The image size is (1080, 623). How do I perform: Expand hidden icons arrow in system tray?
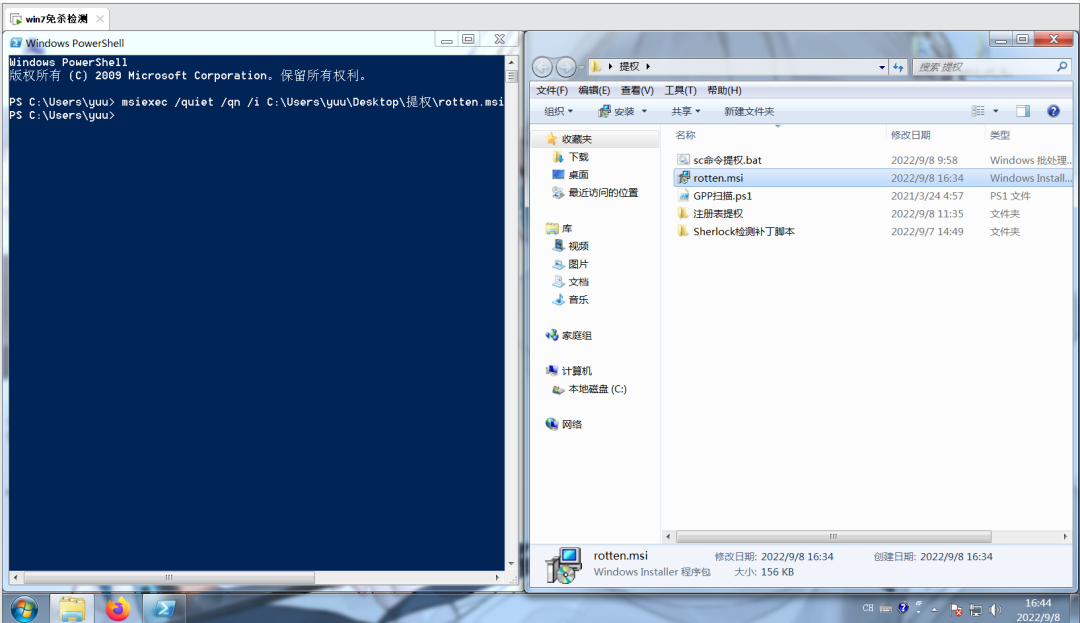(934, 608)
